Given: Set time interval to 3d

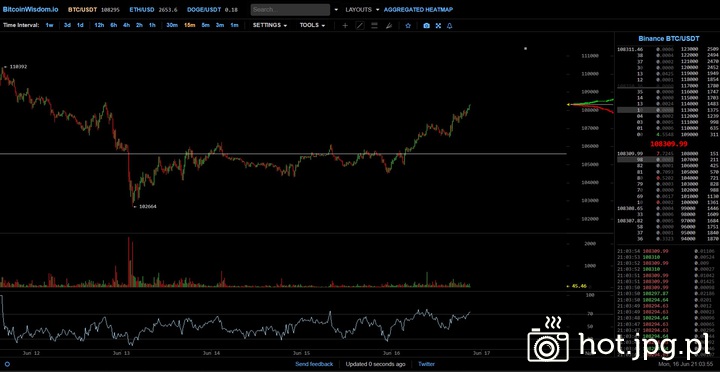Looking at the screenshot, I should (x=67, y=25).
